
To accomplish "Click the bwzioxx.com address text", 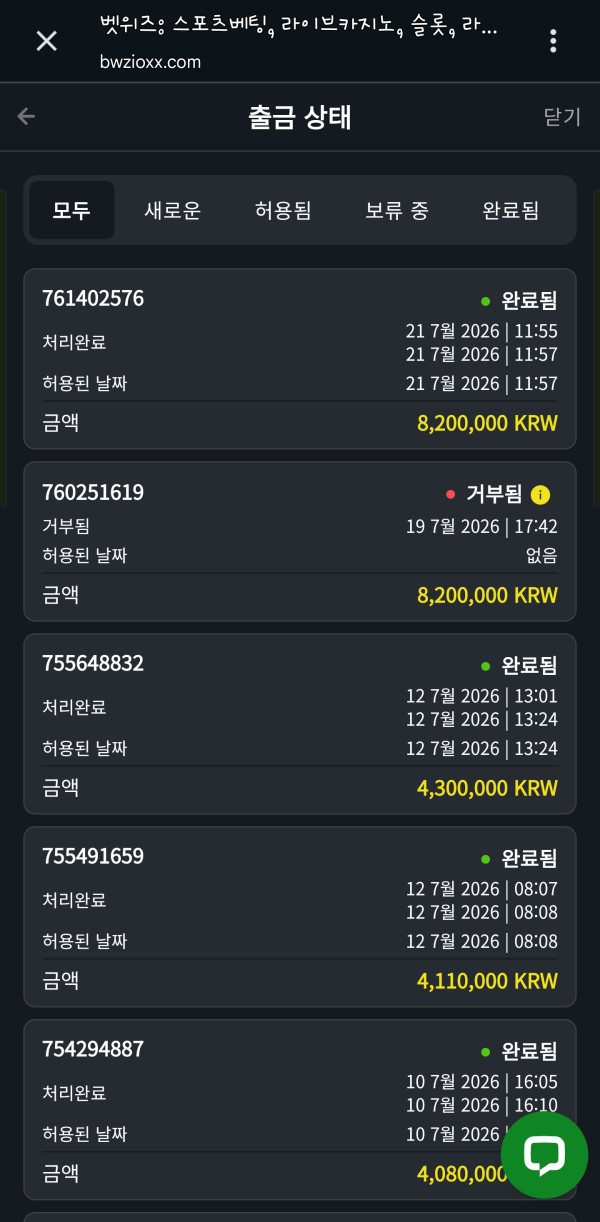I will pyautogui.click(x=150, y=62).
